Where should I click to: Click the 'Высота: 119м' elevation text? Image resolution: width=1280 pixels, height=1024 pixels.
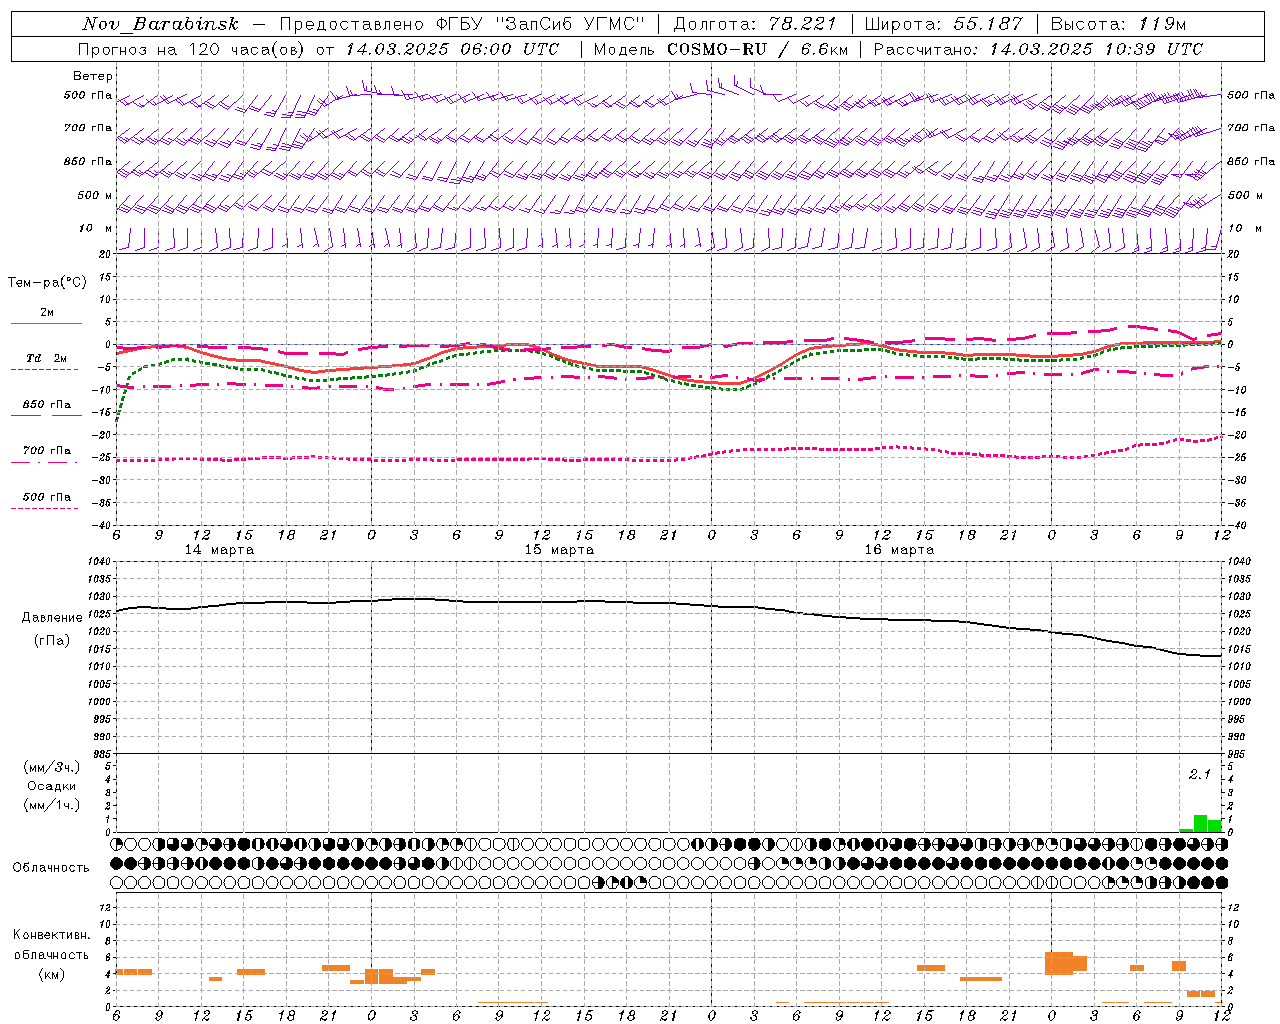1118,24
